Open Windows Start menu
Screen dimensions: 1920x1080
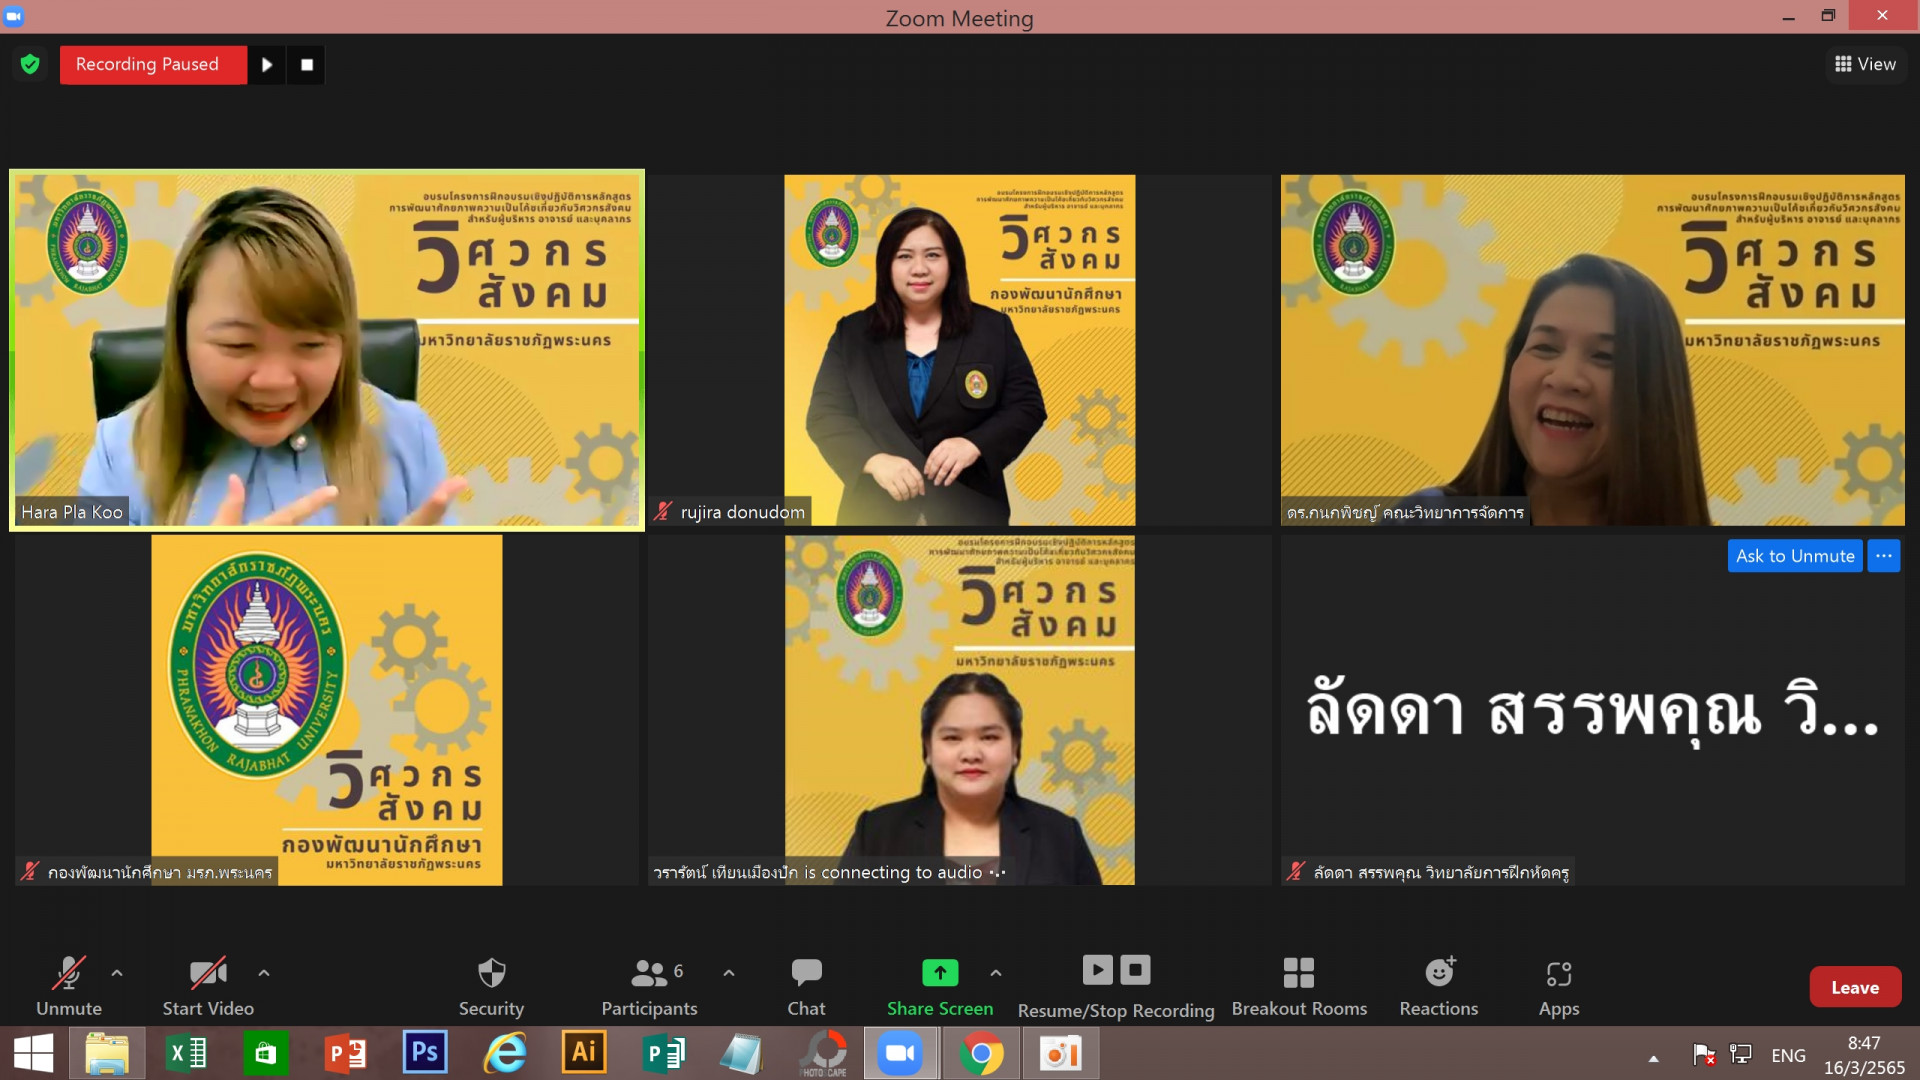click(33, 1054)
